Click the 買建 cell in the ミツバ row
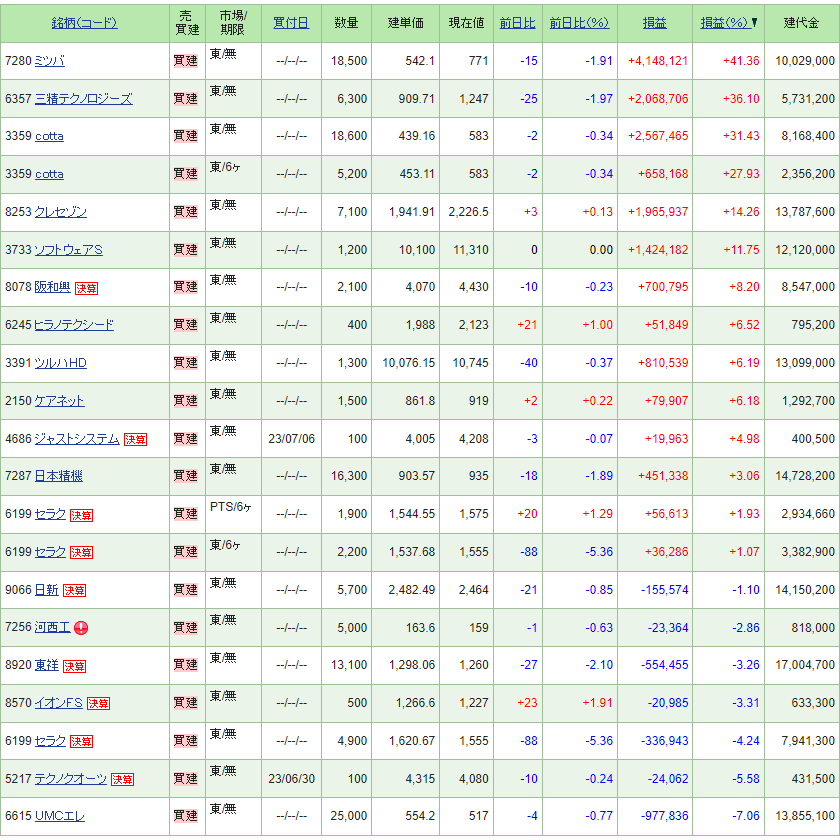Viewport: 840px width, 840px height. [186, 61]
